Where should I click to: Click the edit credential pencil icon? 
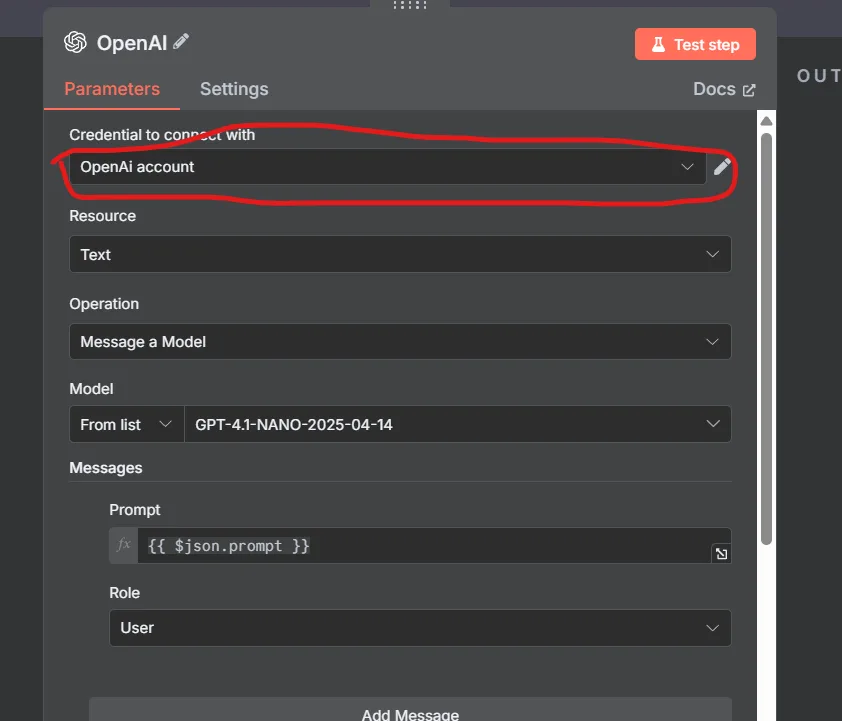(722, 166)
